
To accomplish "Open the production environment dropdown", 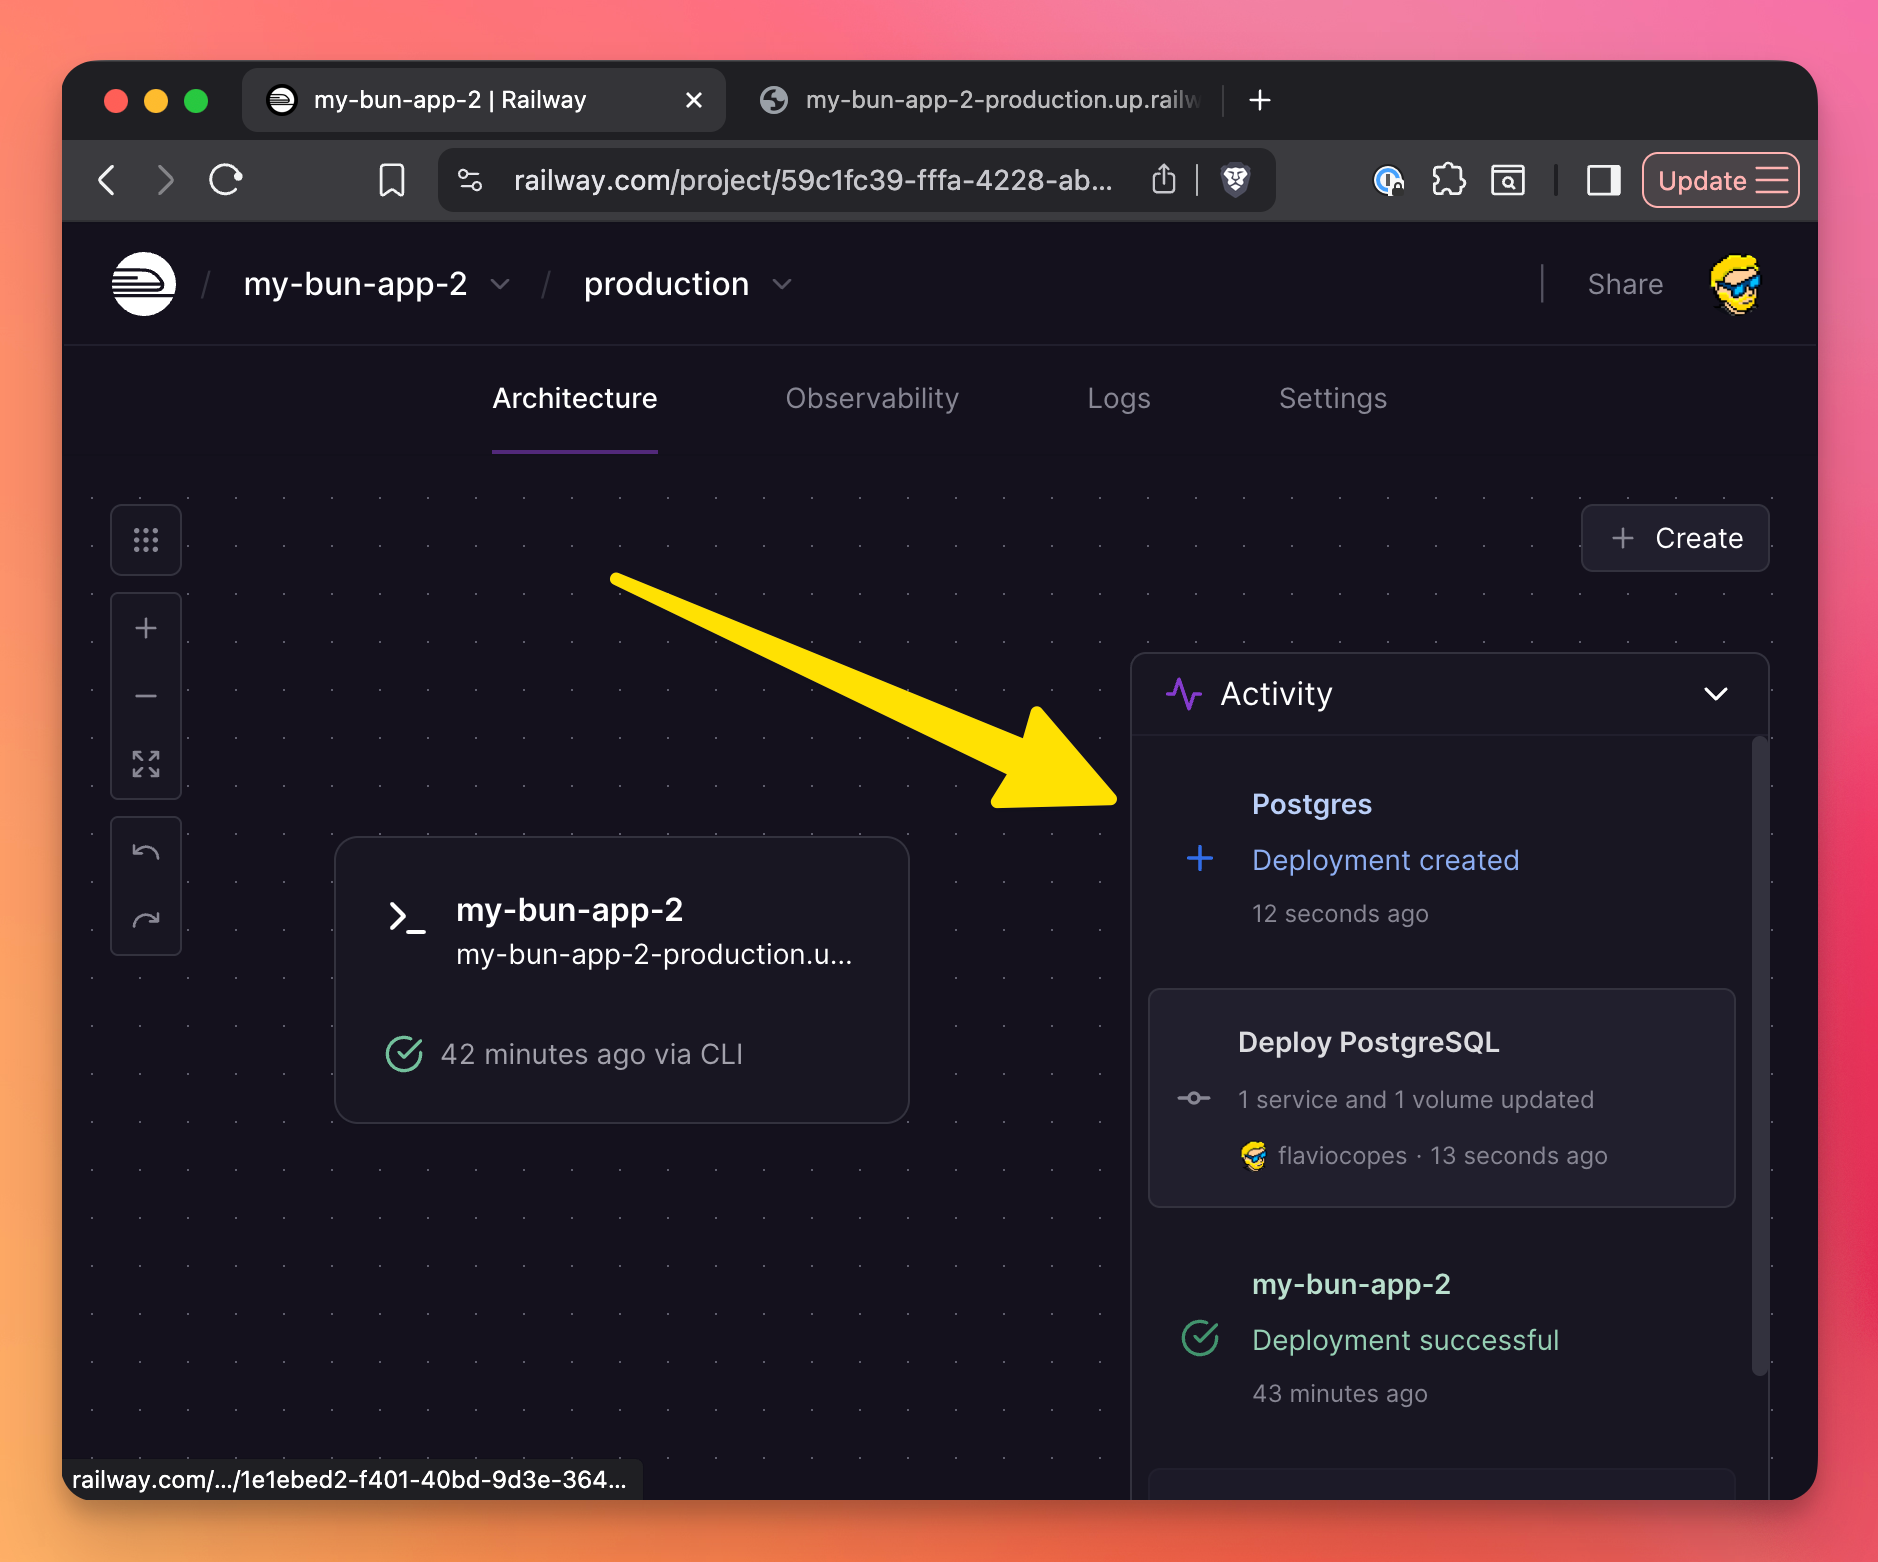I will click(782, 285).
